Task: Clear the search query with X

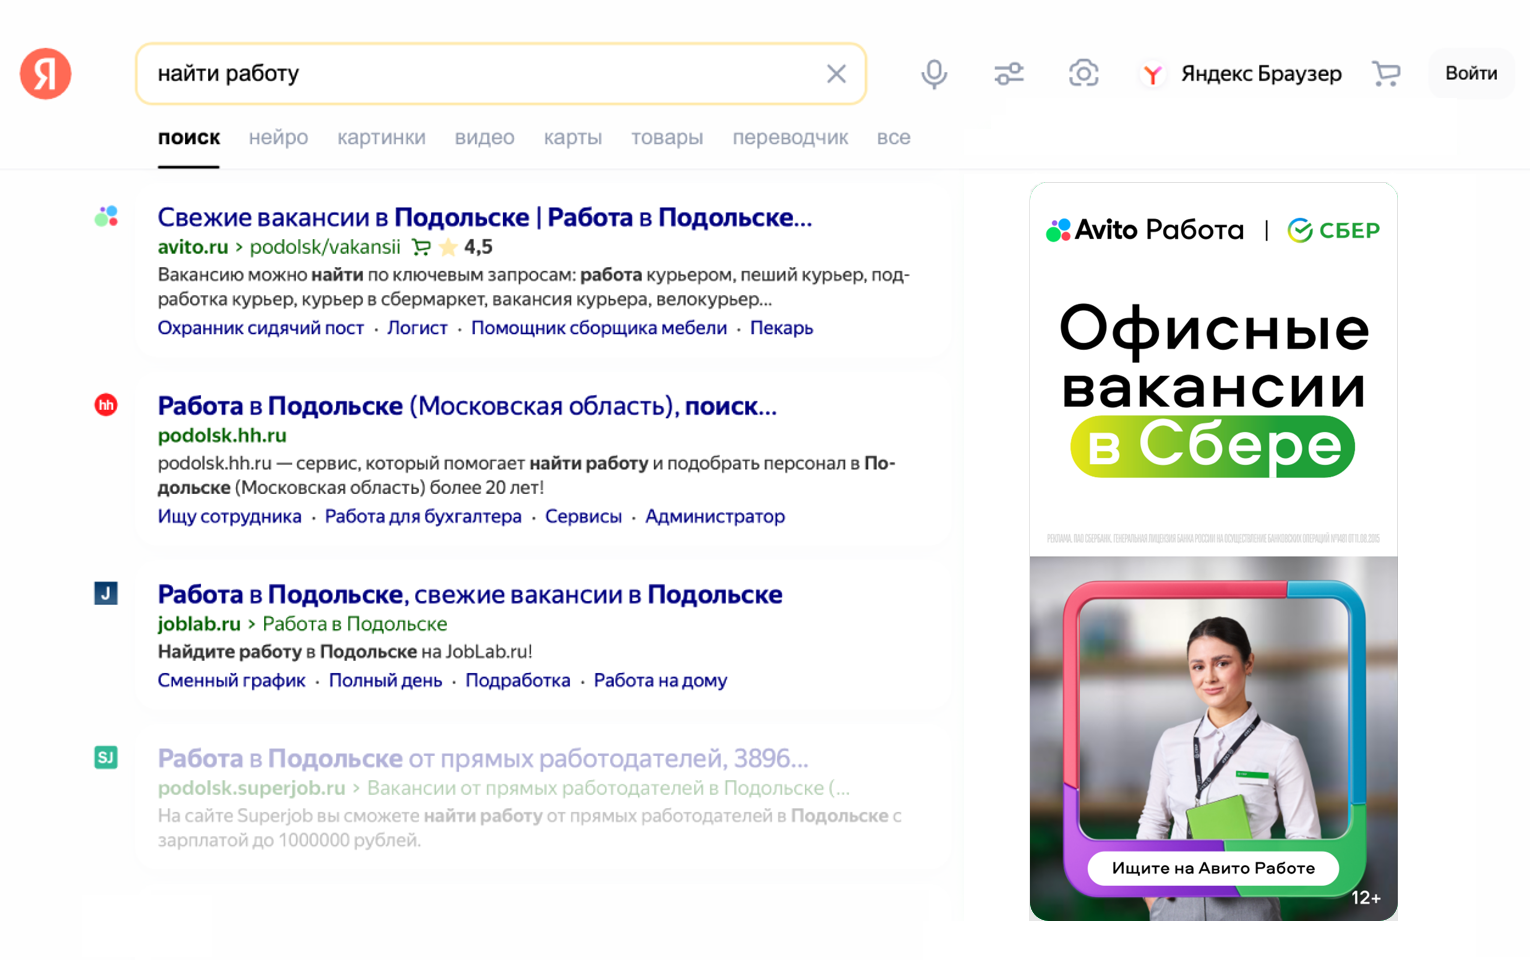Action: tap(836, 74)
